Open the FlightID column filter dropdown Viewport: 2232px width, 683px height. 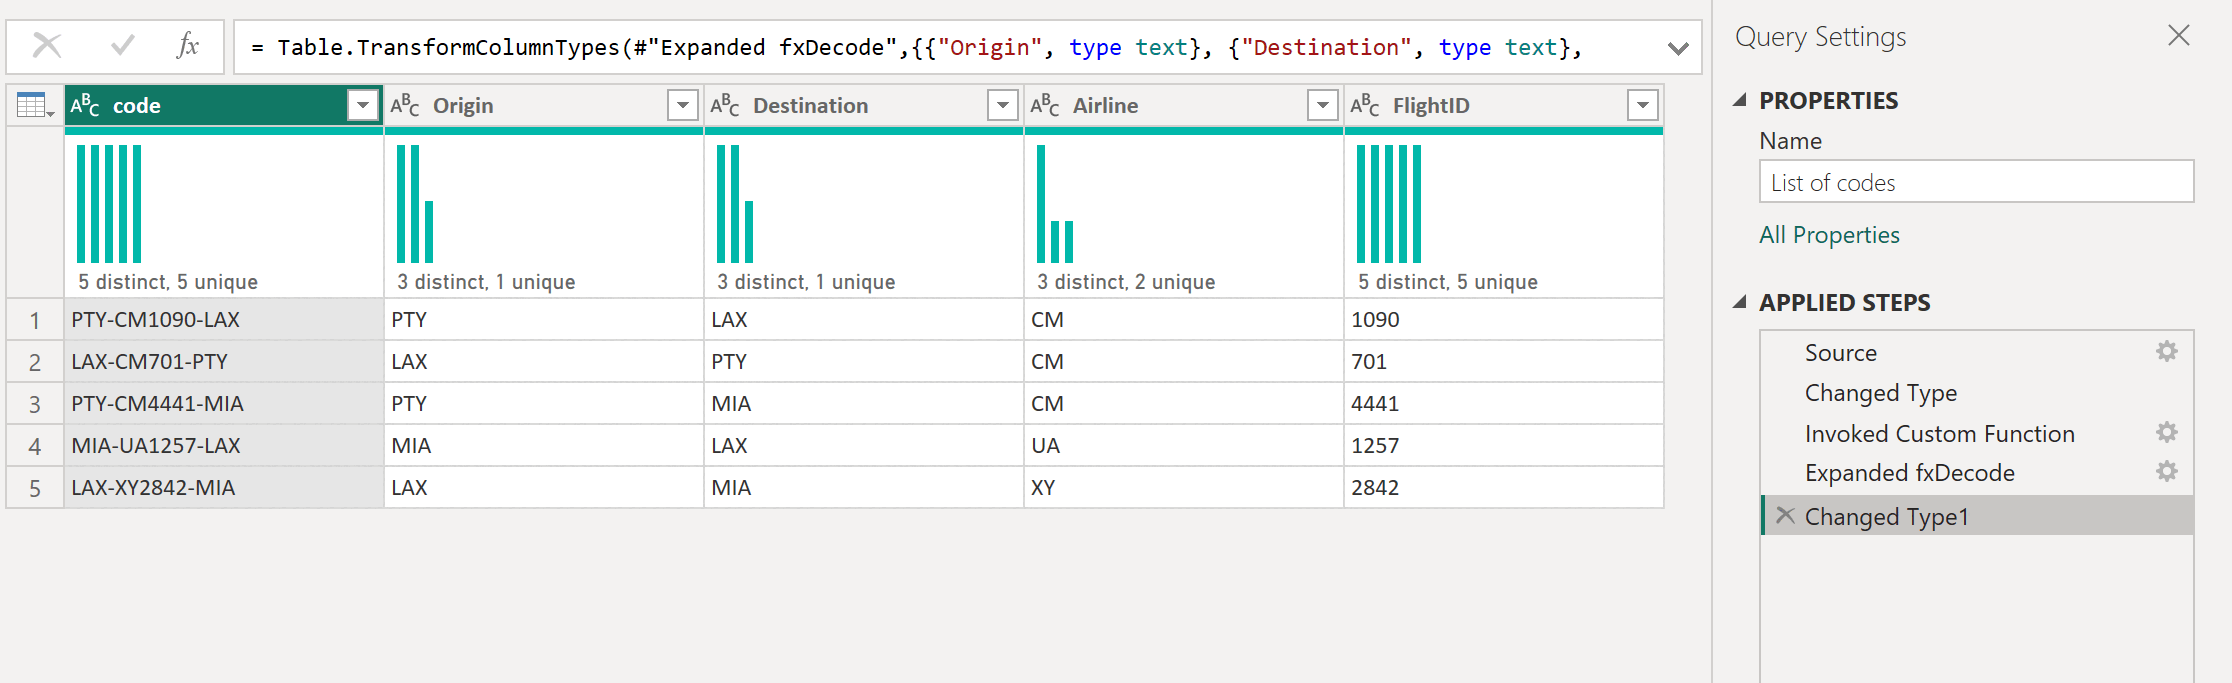click(1642, 105)
